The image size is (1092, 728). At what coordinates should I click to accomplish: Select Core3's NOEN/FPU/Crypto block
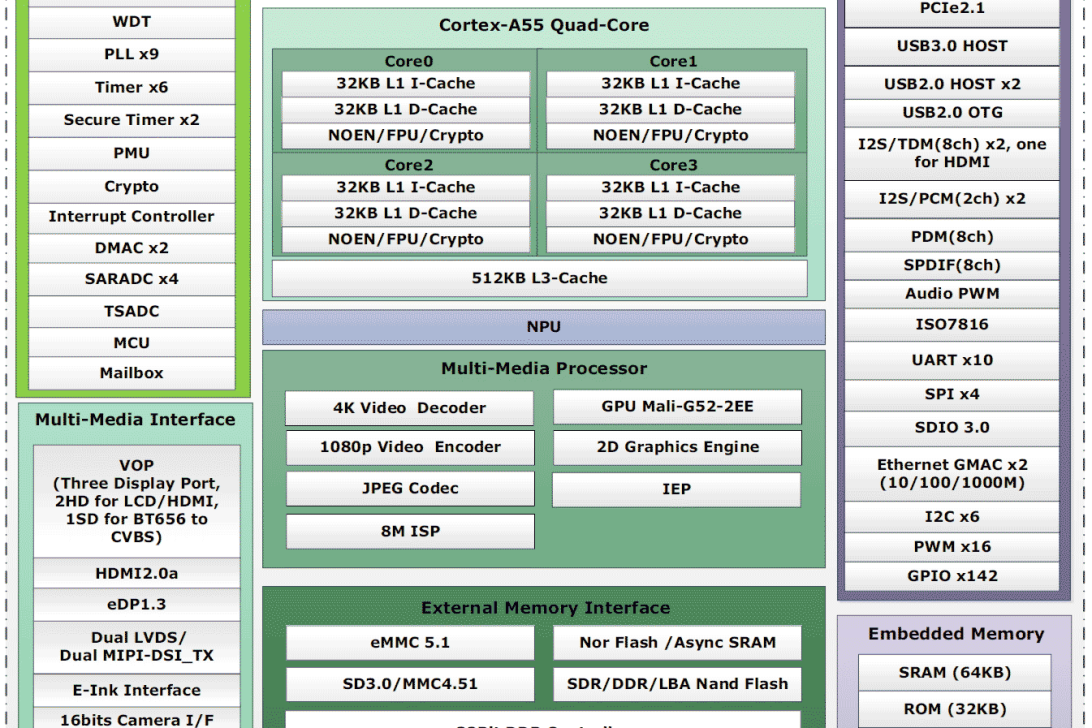670,240
